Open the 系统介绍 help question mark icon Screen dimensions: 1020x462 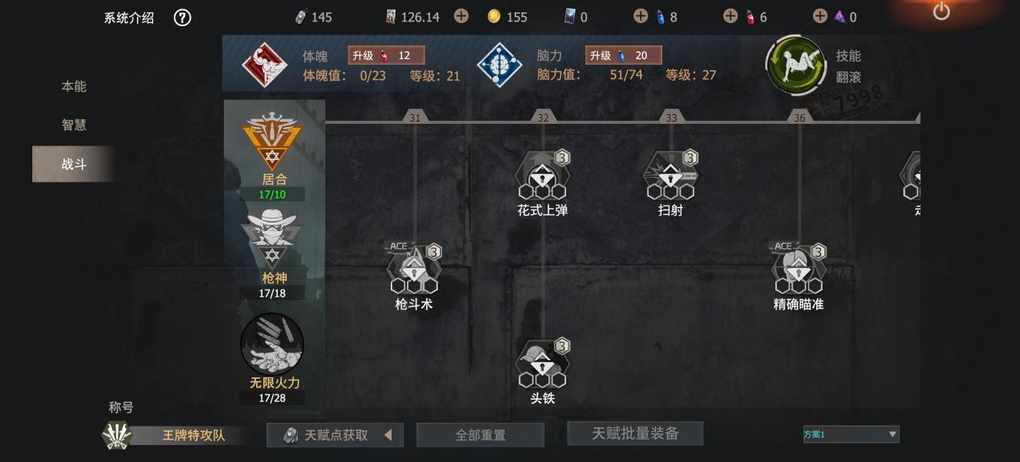tap(183, 18)
